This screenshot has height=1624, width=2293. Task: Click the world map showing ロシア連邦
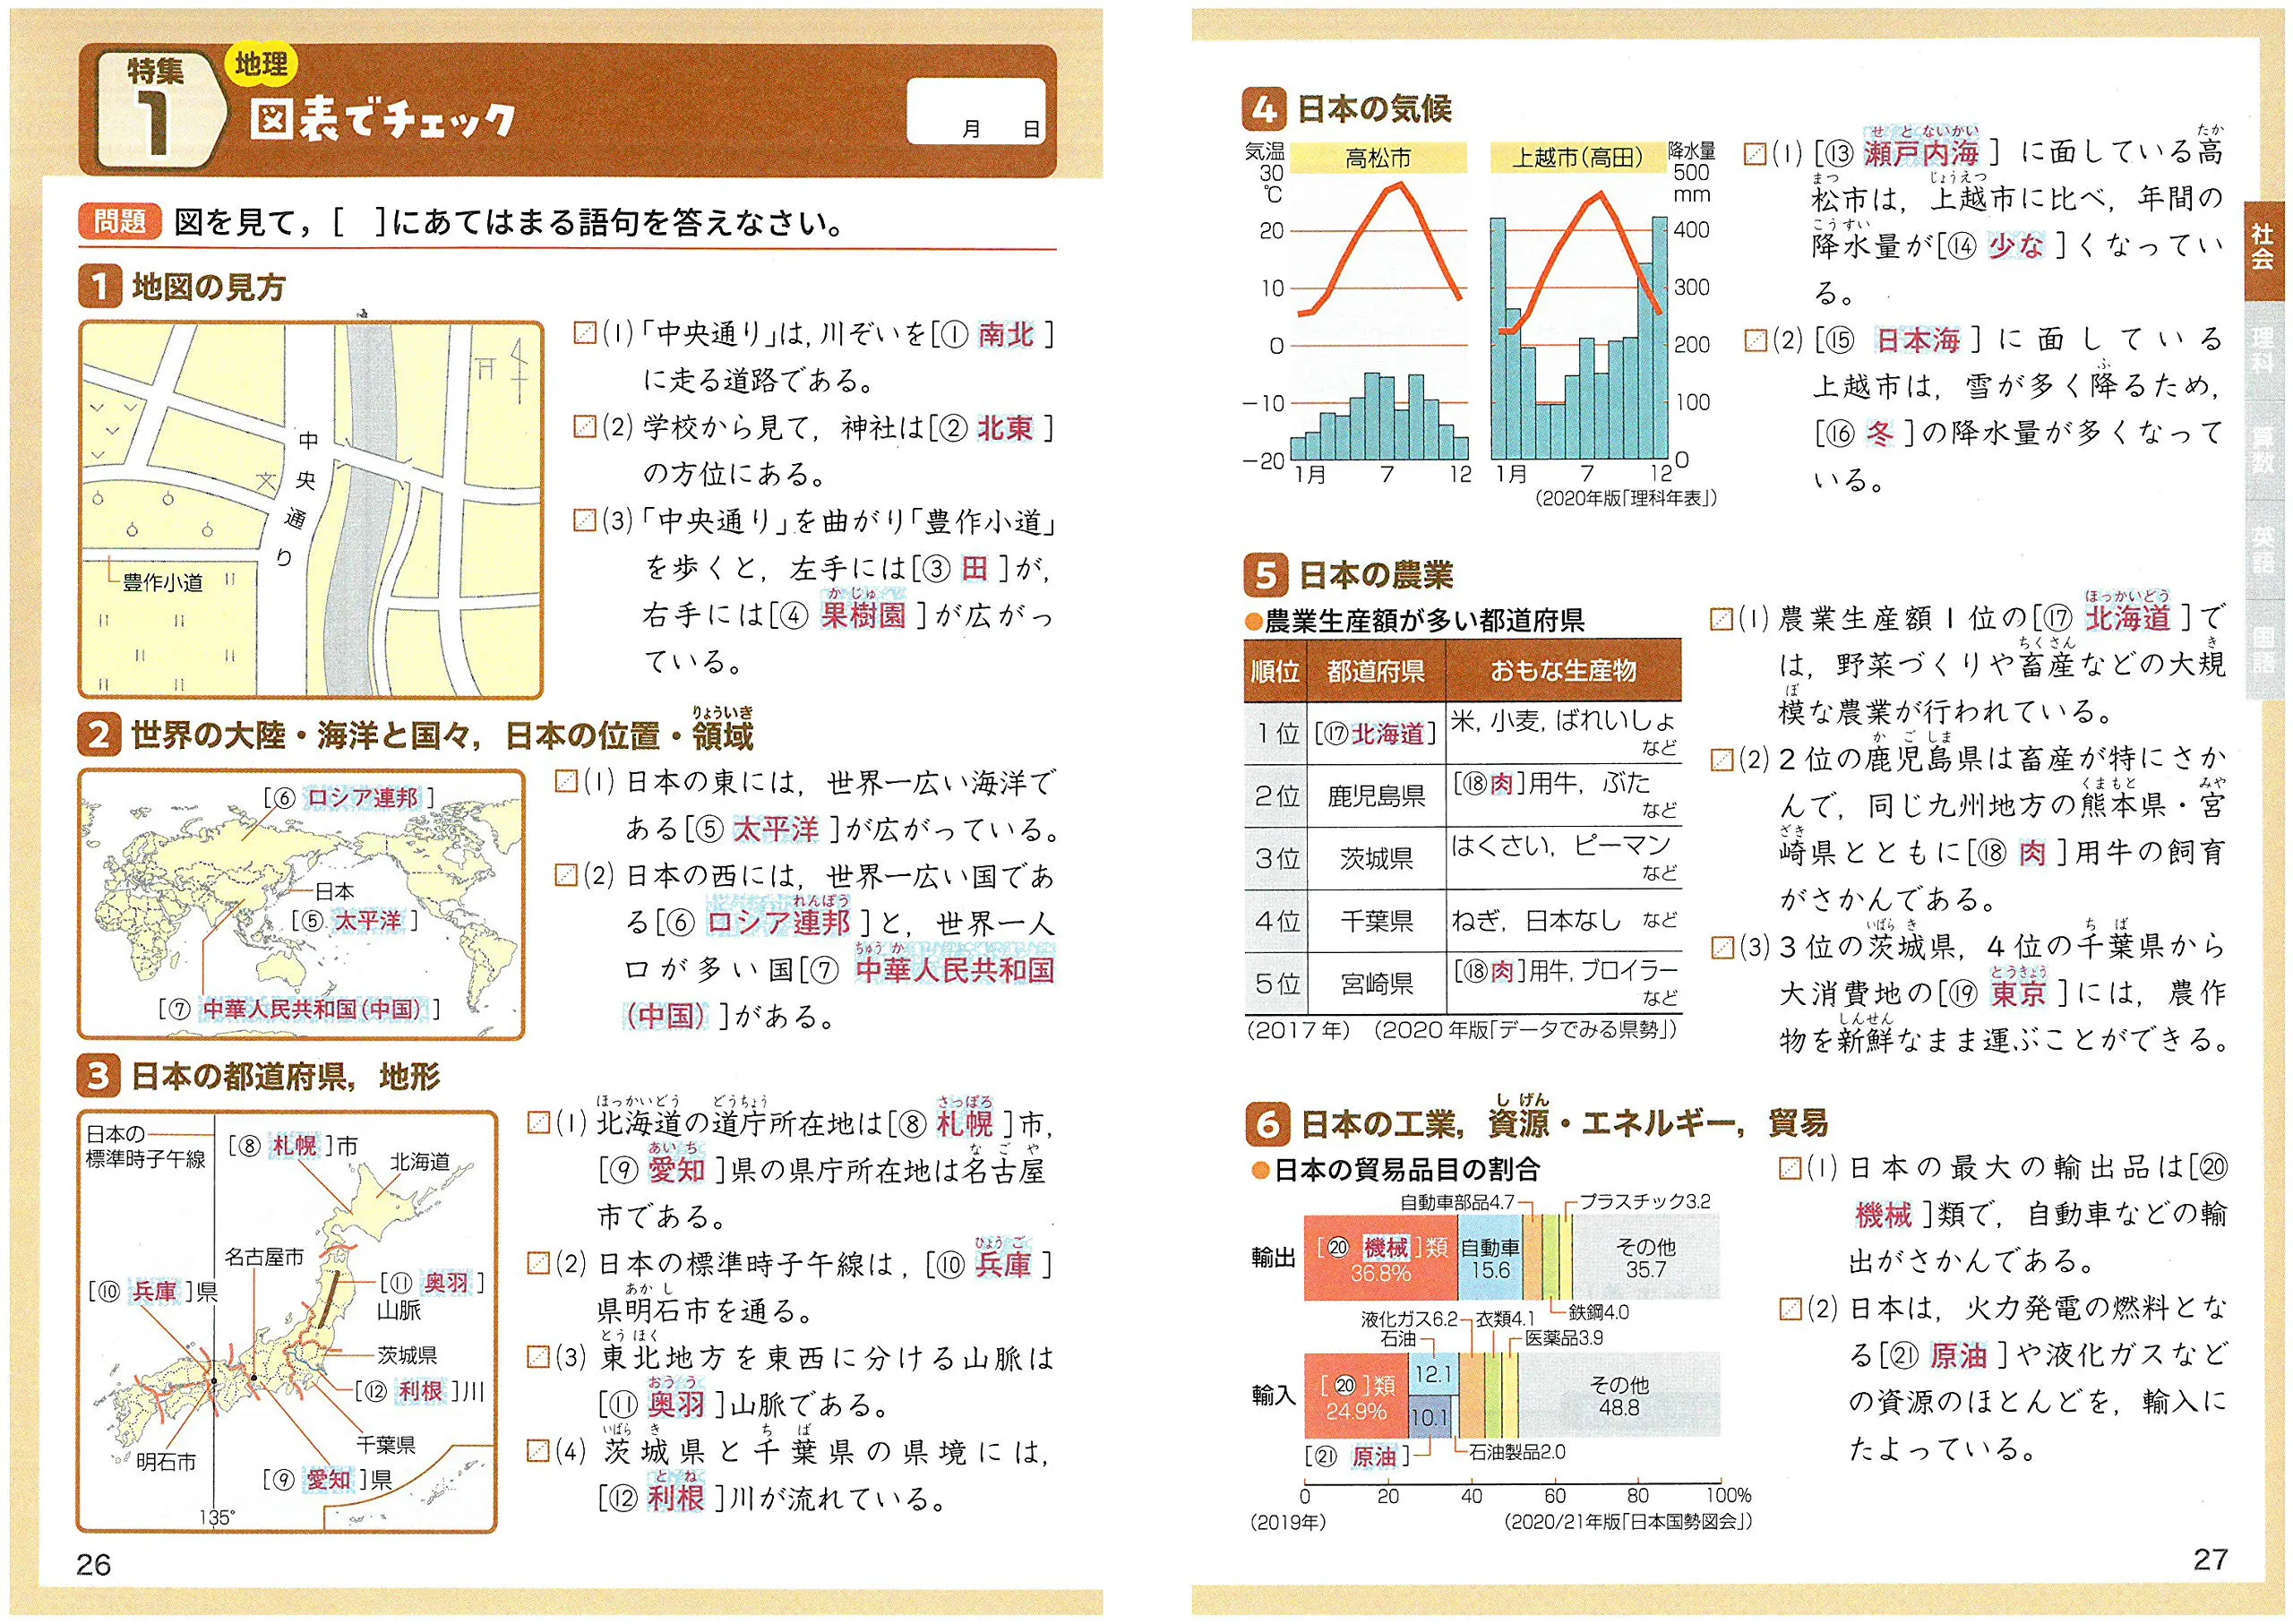click(x=301, y=904)
